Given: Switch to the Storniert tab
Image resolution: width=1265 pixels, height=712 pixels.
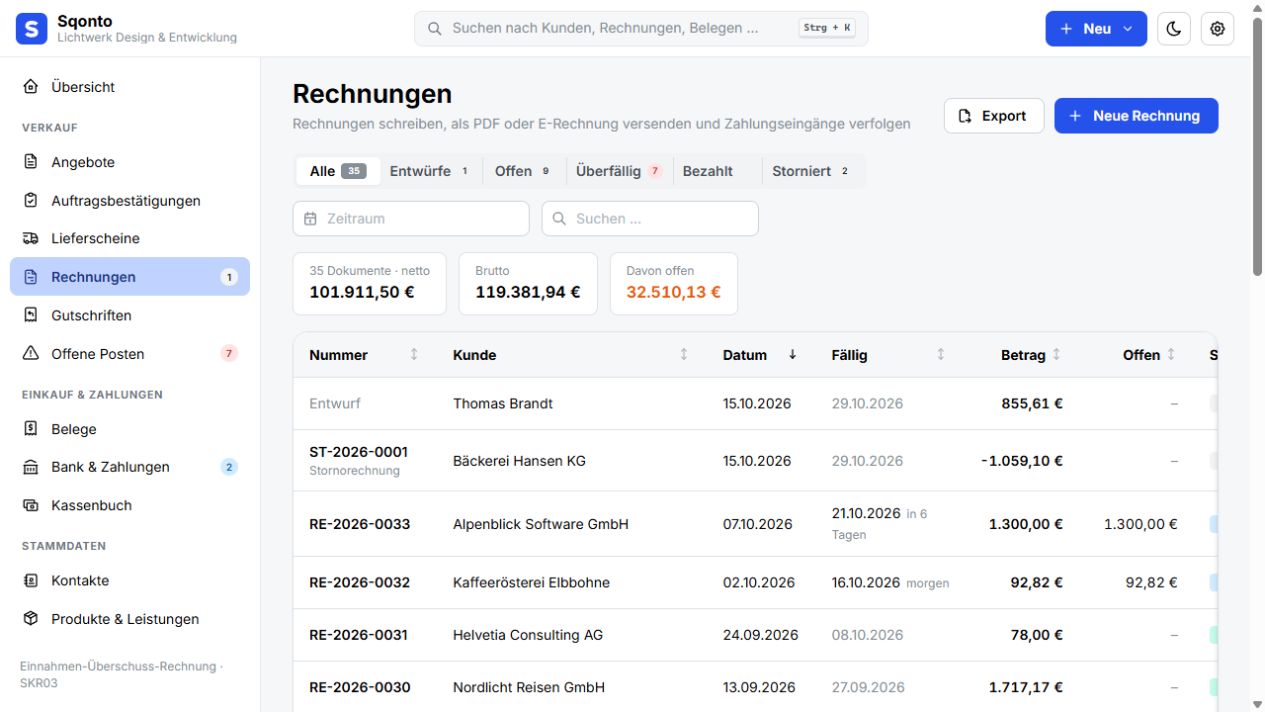Looking at the screenshot, I should click(x=812, y=171).
